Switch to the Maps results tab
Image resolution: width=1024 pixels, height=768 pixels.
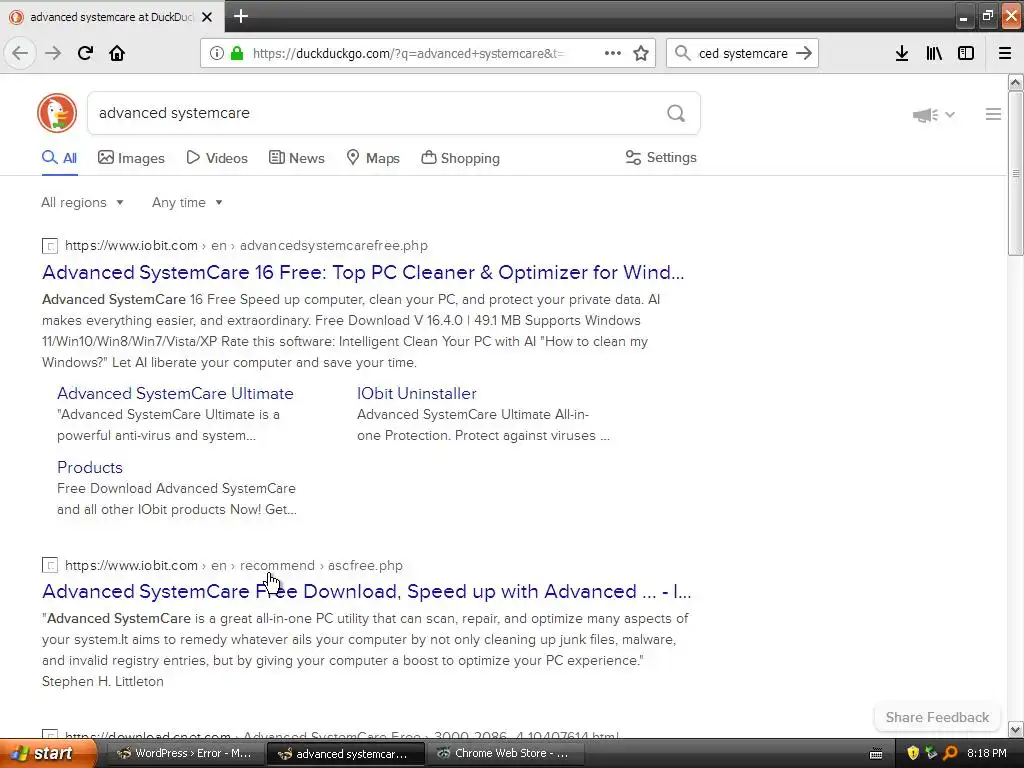[373, 158]
